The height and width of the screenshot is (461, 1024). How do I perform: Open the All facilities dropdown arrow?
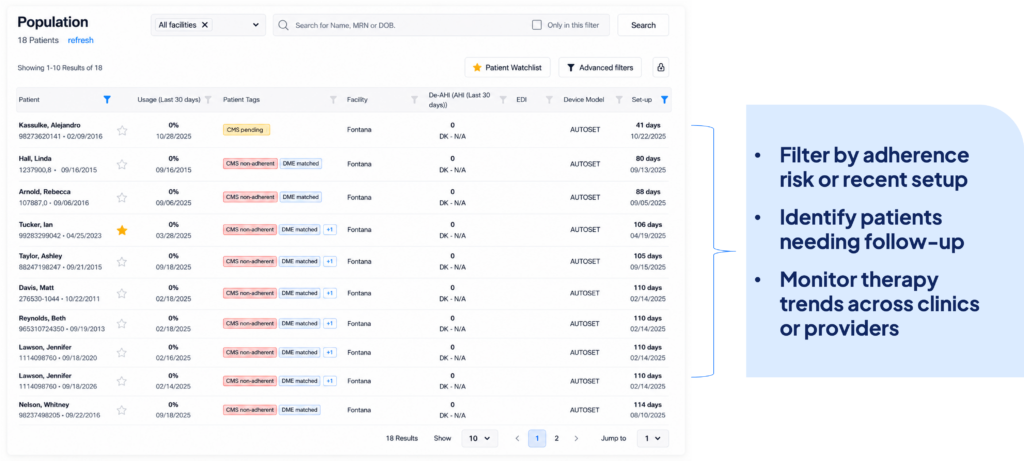[x=255, y=25]
